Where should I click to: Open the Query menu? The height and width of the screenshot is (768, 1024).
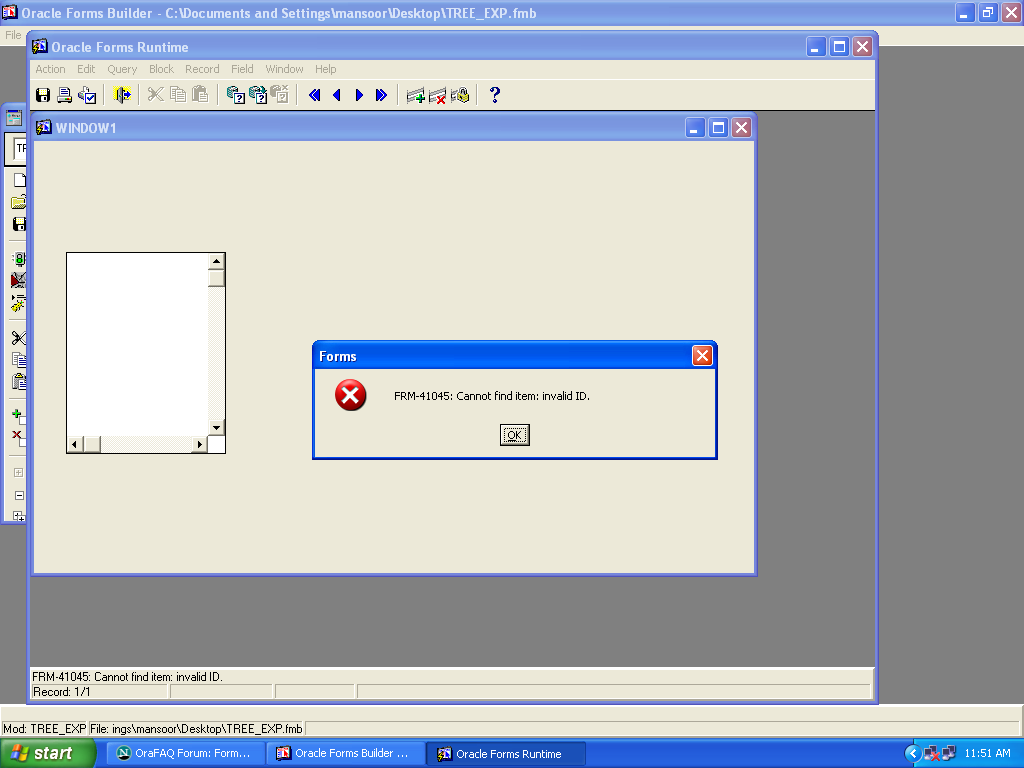[x=122, y=69]
